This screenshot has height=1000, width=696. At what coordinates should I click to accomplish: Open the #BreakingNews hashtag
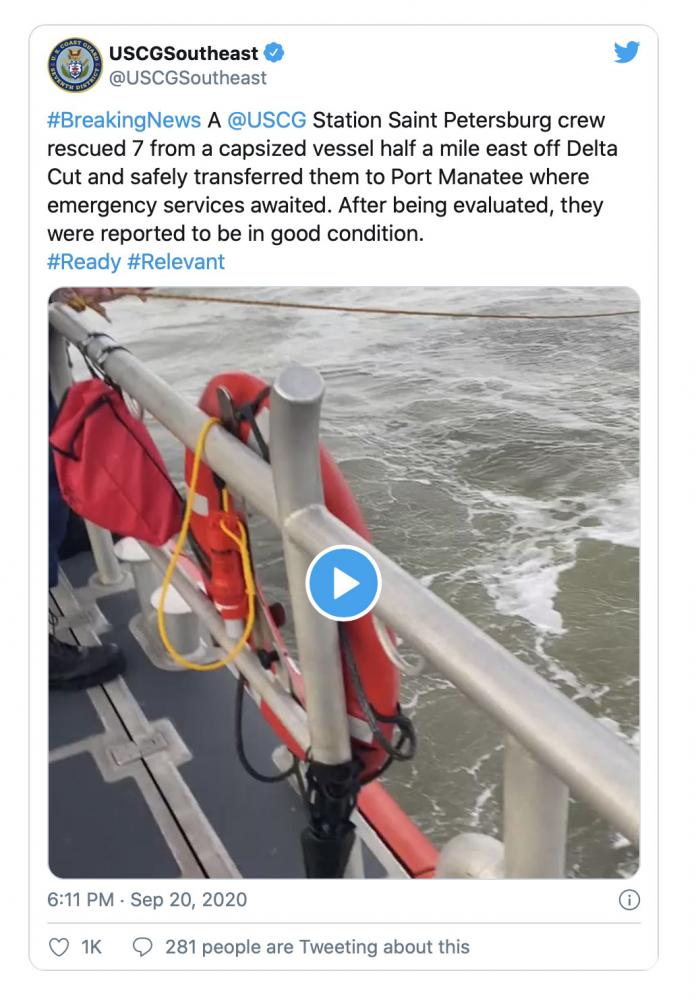(124, 120)
